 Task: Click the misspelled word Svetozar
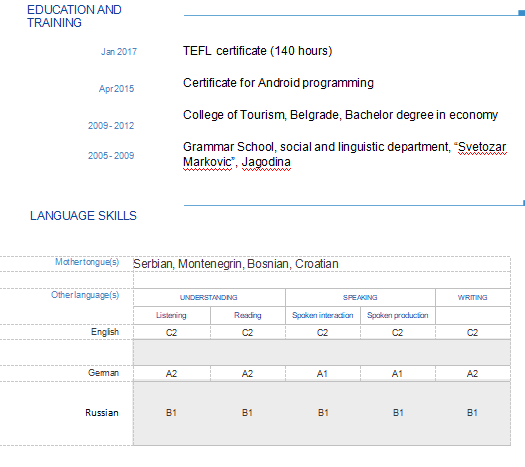click(x=482, y=147)
